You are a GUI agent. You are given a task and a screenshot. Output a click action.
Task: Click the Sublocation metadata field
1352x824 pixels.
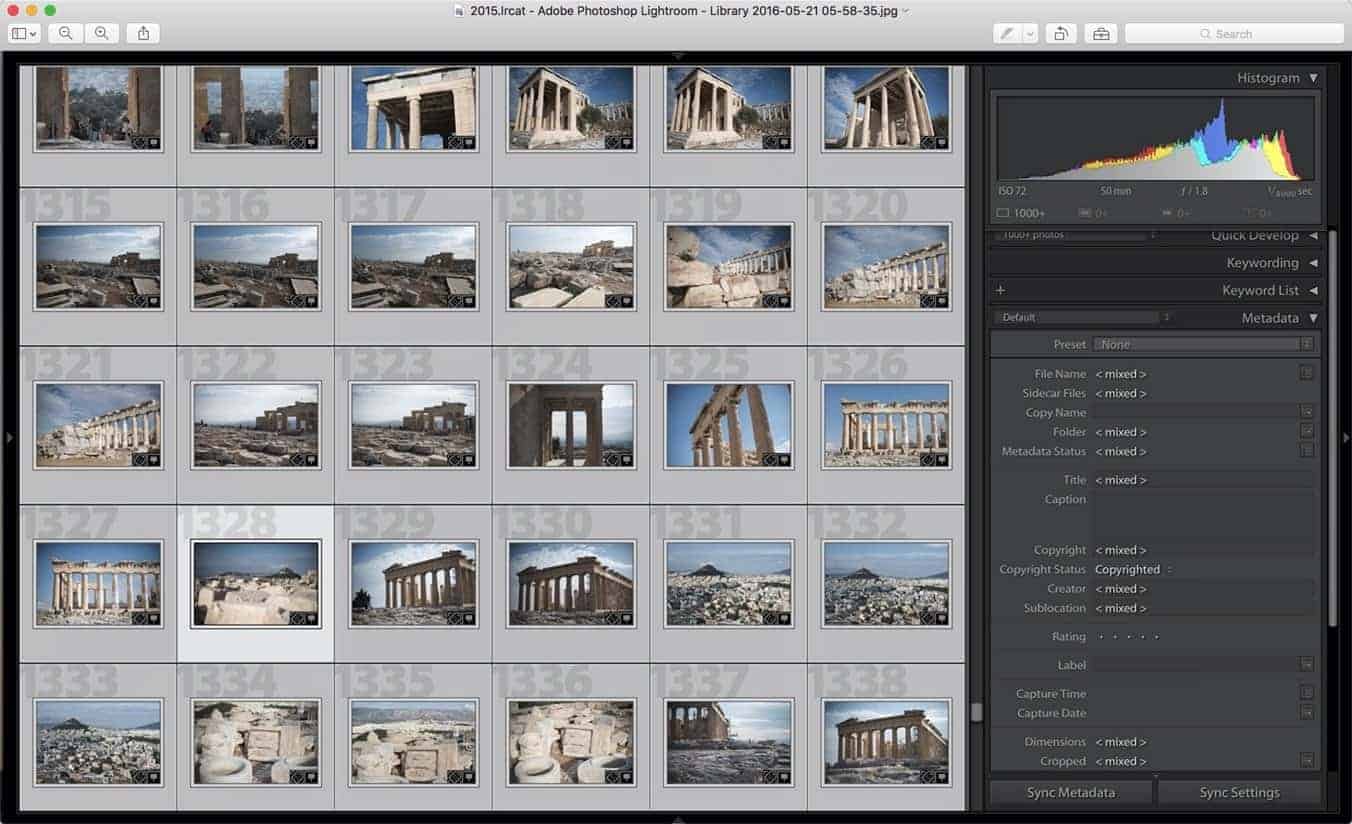1204,608
